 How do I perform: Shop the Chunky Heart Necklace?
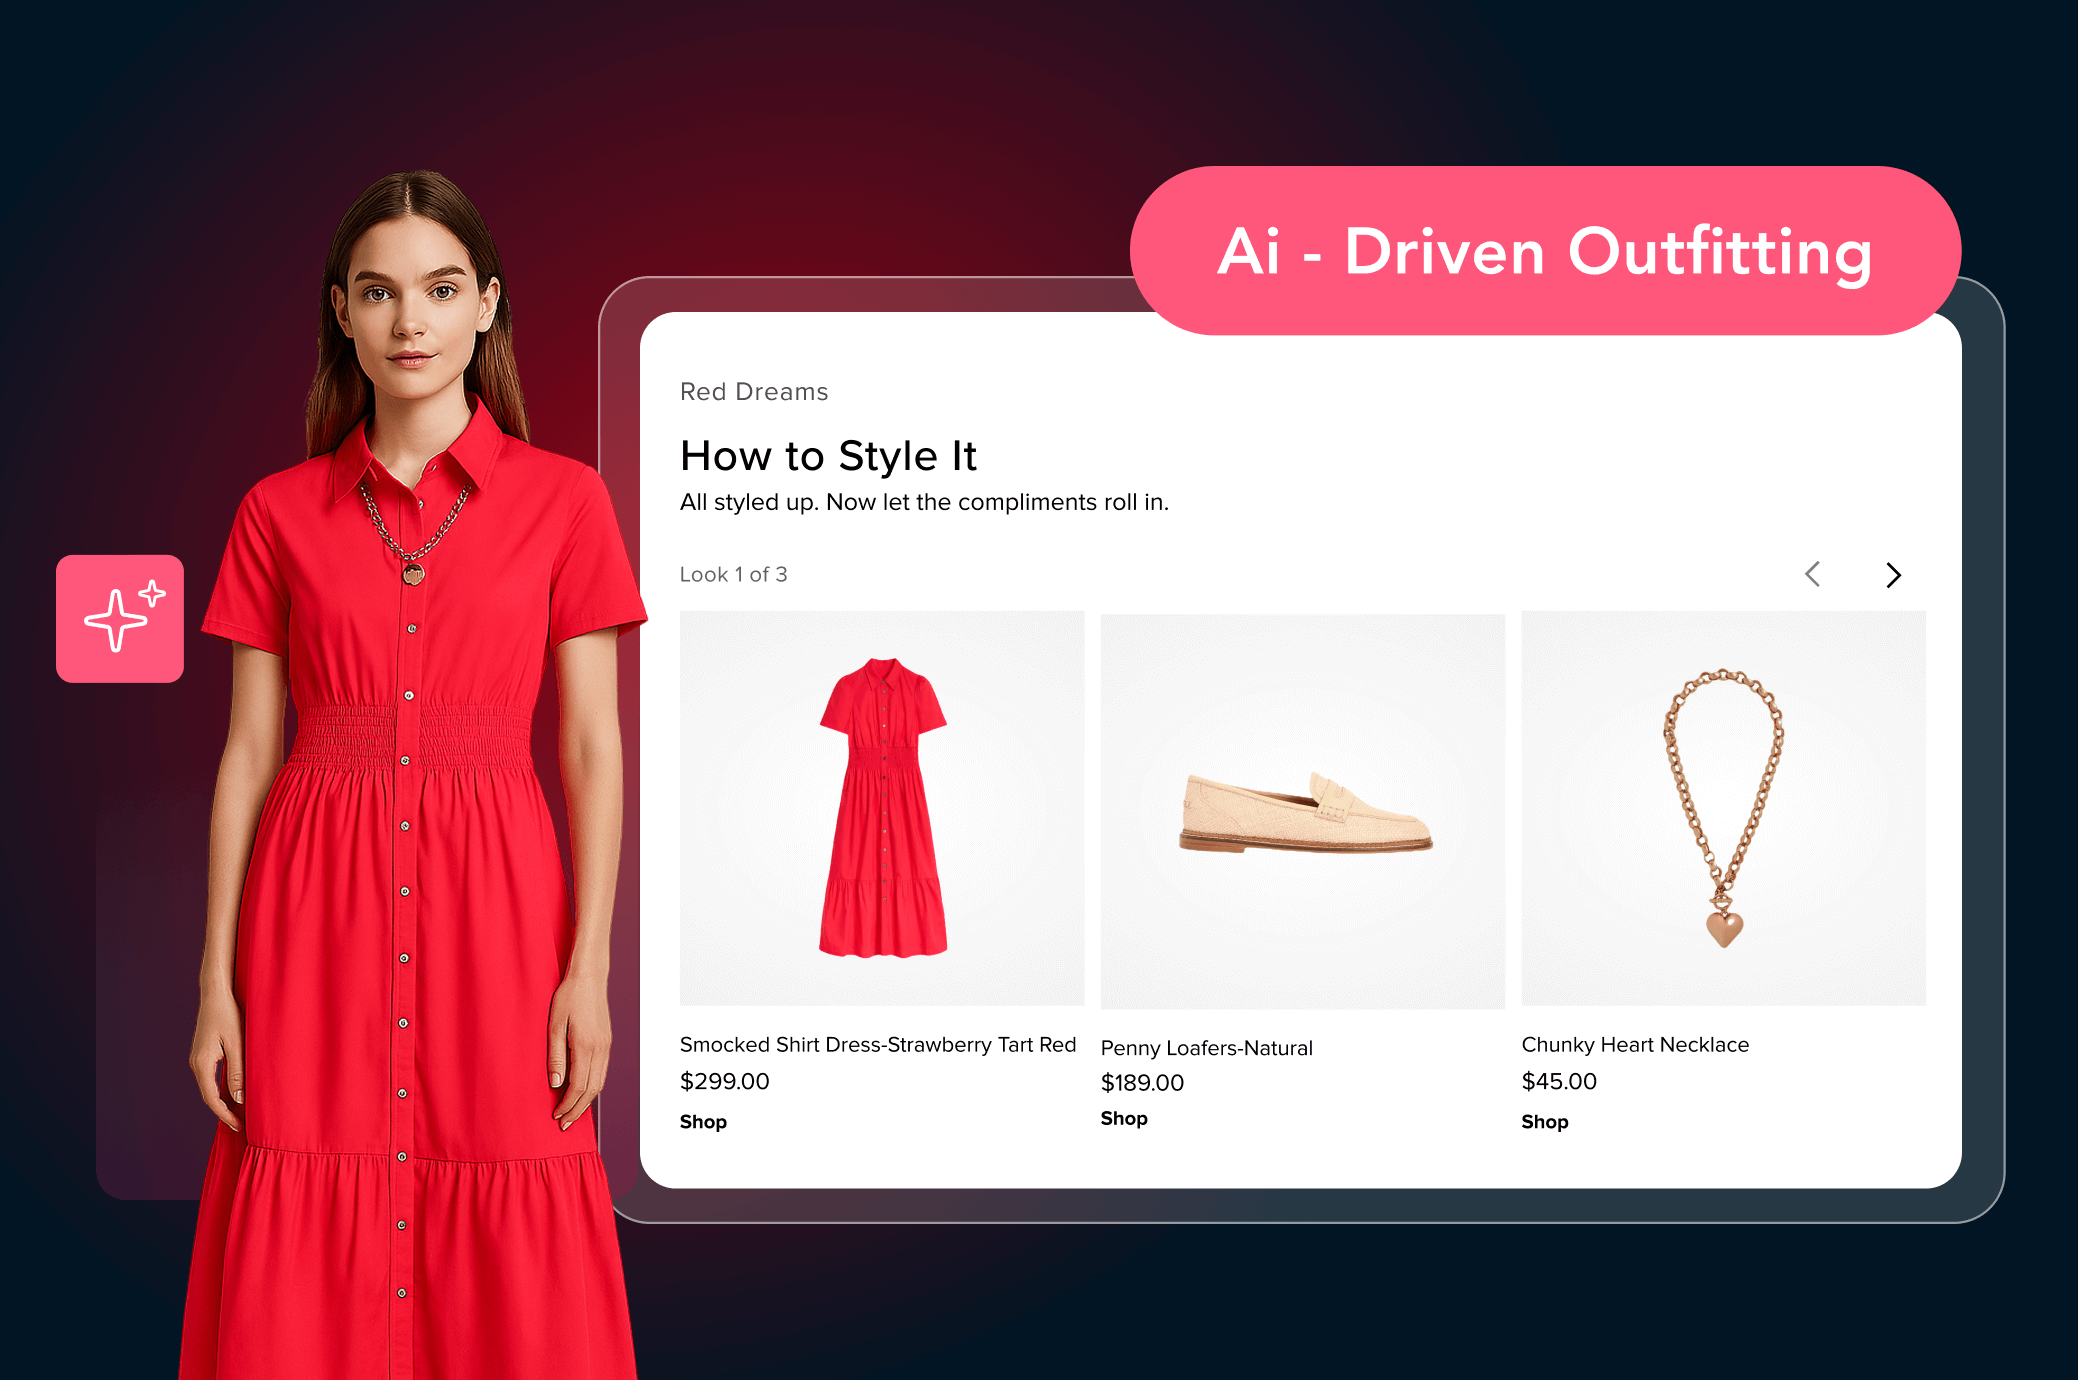[1544, 1121]
